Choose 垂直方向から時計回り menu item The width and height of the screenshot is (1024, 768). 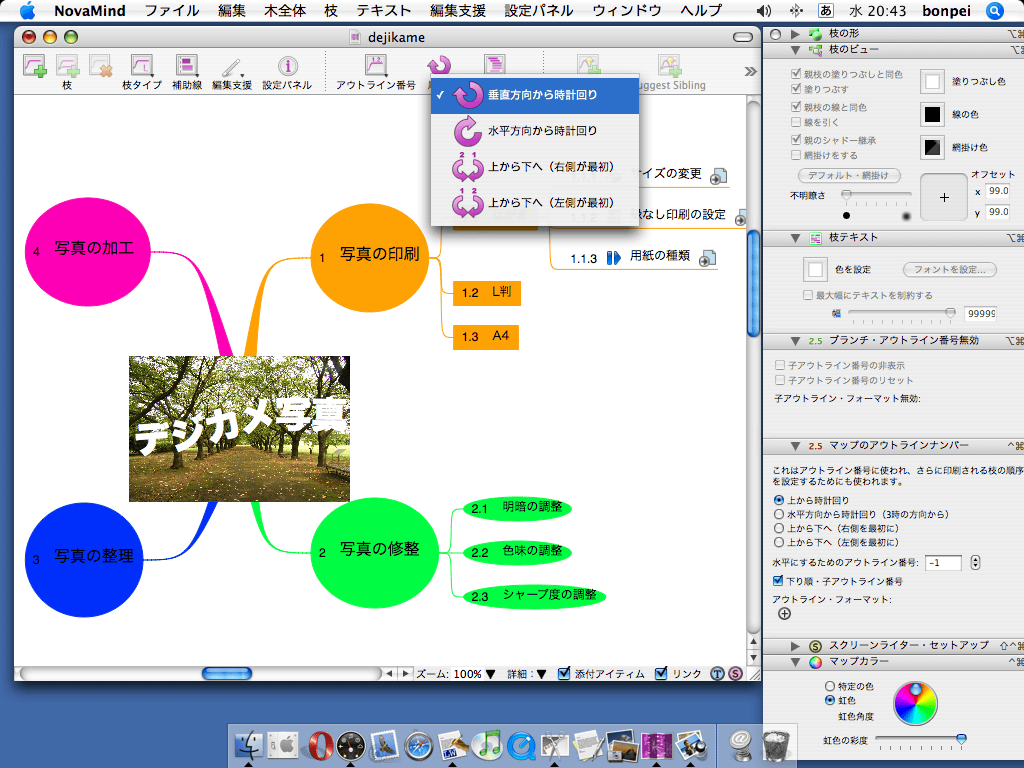[535, 95]
